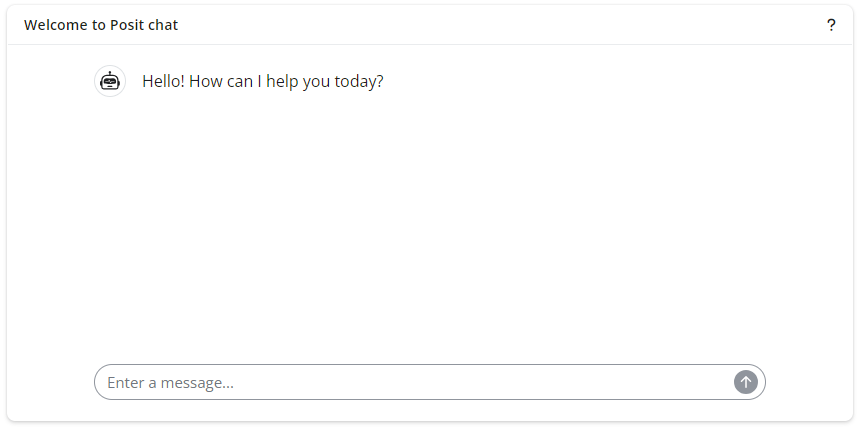Select the chatbot's profile picture
This screenshot has width=862, height=431.
pyautogui.click(x=110, y=81)
